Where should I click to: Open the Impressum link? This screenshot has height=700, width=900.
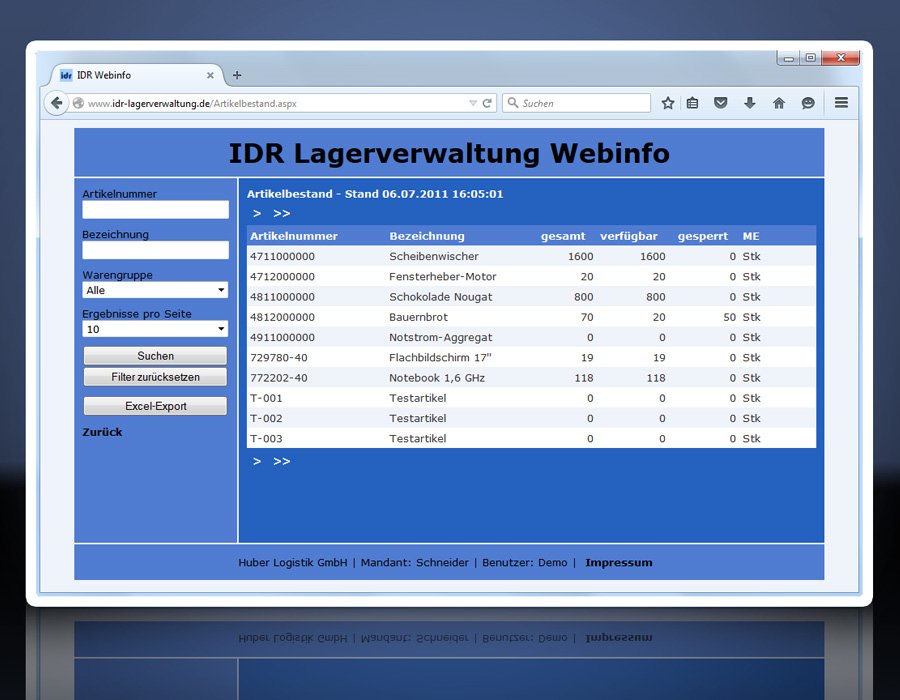[619, 563]
